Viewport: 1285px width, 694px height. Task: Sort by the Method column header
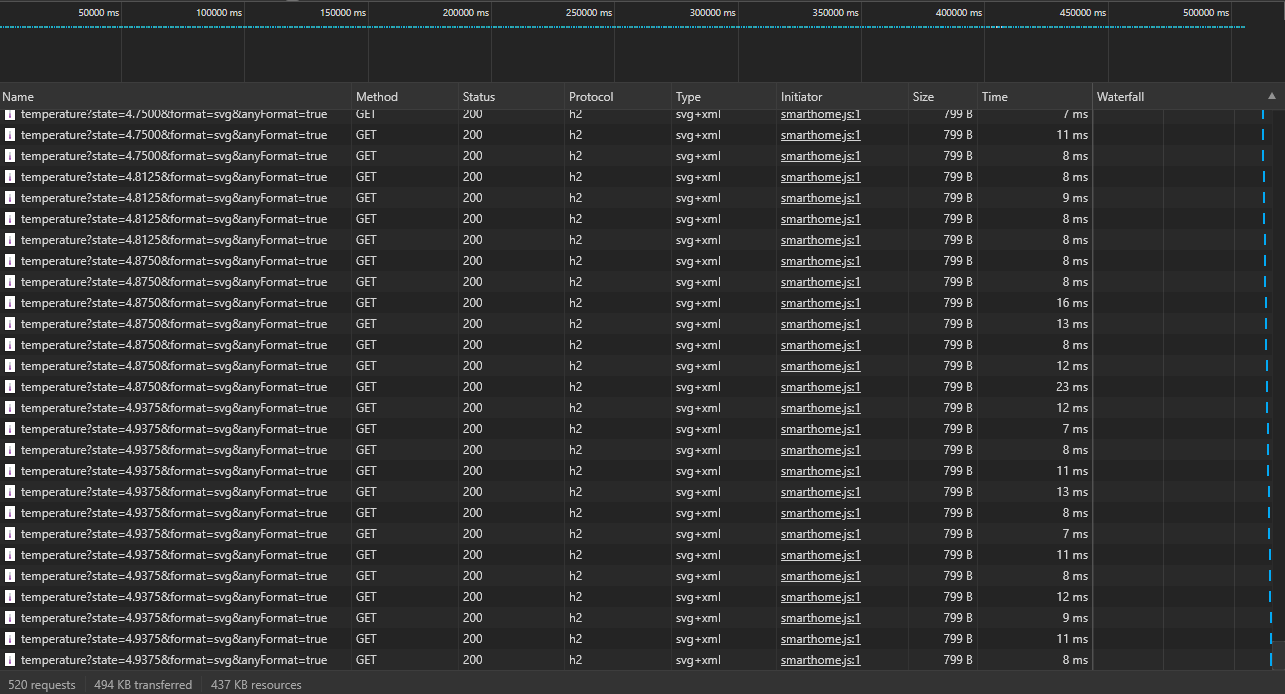pos(377,97)
